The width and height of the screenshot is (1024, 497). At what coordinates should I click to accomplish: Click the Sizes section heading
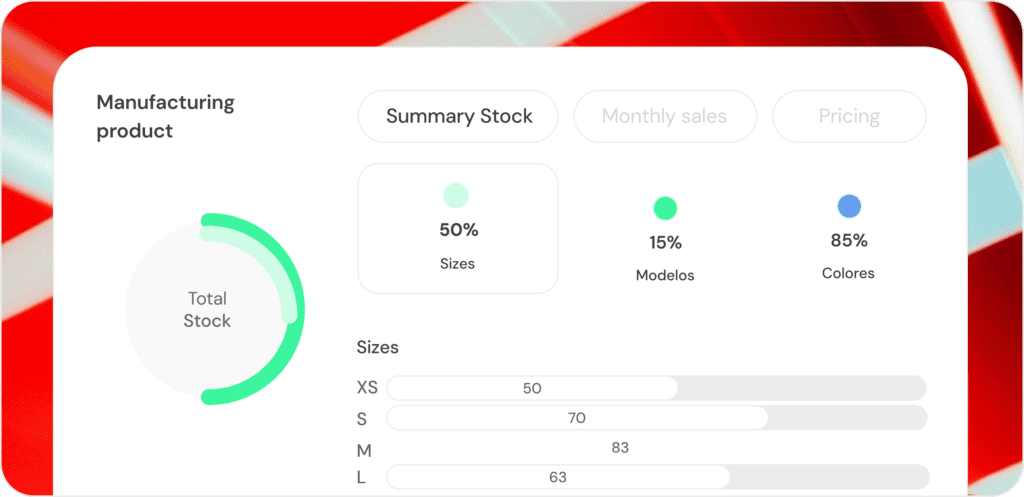378,348
